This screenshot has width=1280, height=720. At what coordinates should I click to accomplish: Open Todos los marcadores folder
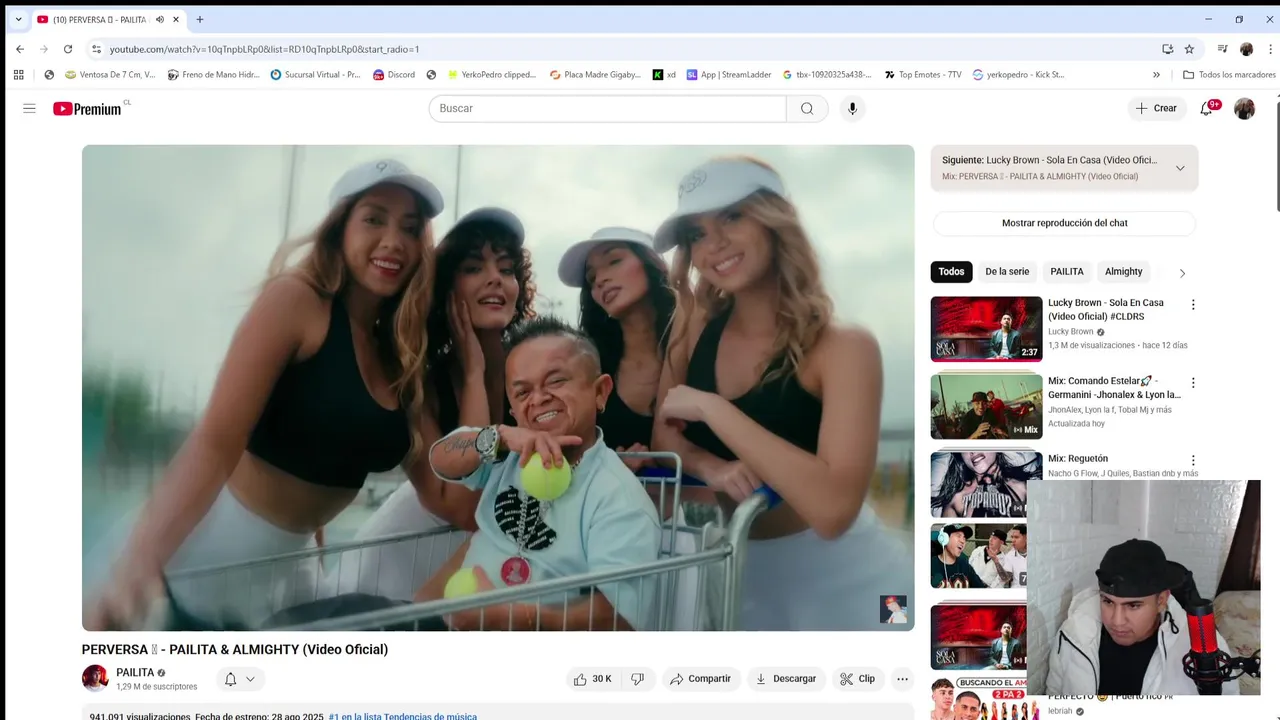pos(1229,74)
